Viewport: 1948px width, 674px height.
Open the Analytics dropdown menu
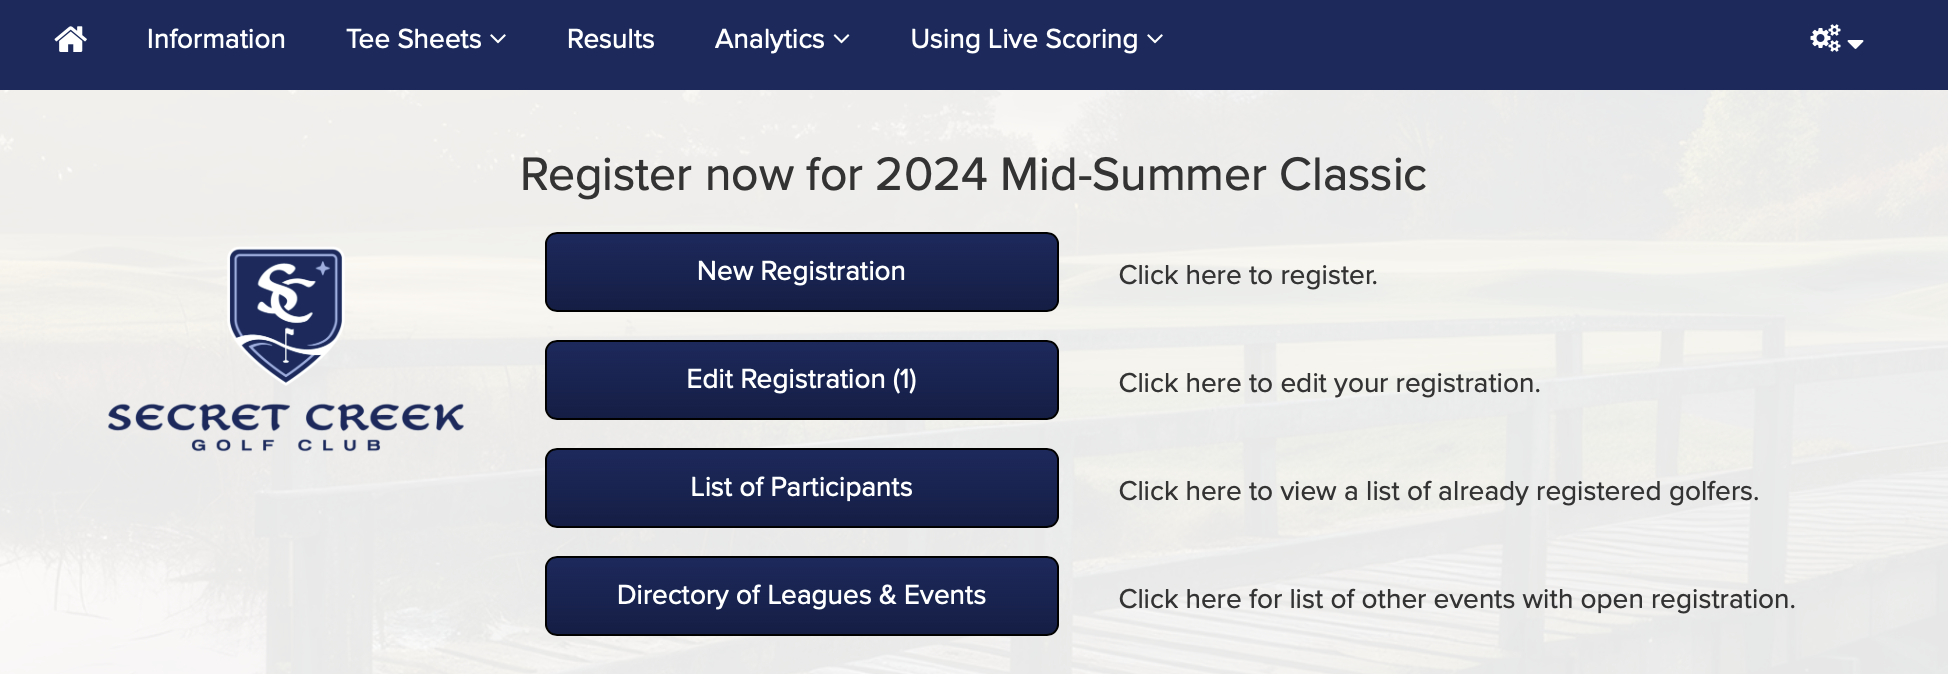point(781,40)
